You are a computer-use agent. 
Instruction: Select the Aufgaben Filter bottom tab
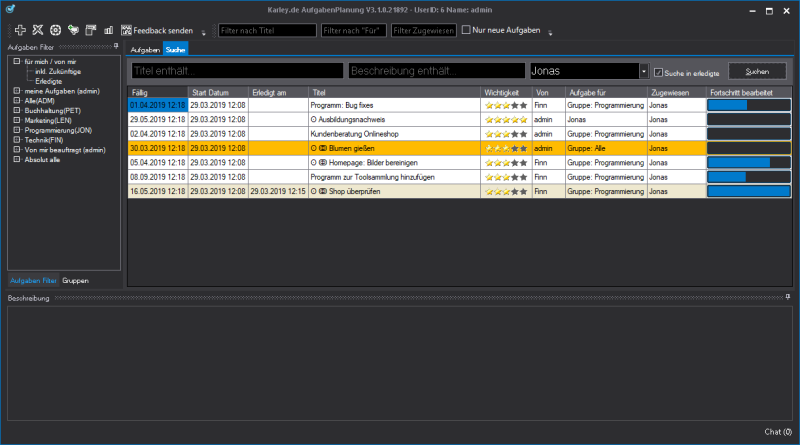(33, 281)
